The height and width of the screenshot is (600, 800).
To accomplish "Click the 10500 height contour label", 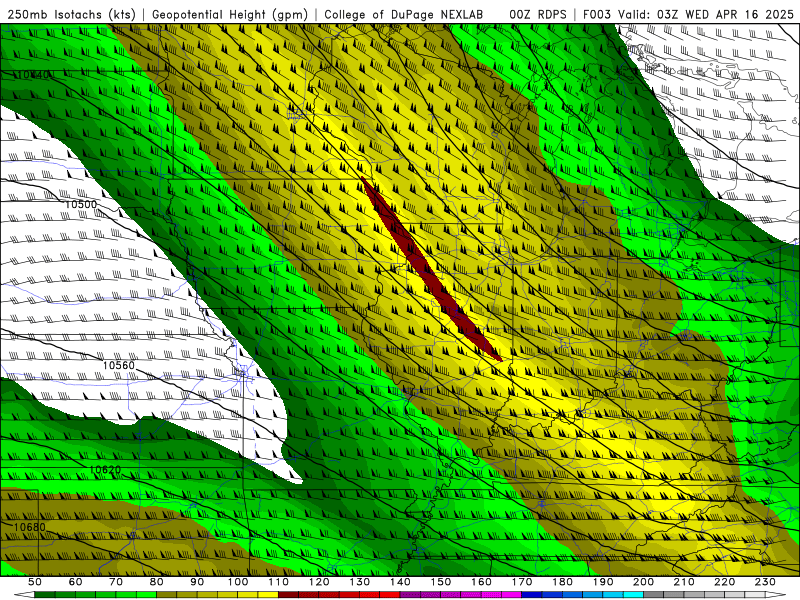I will [x=81, y=205].
